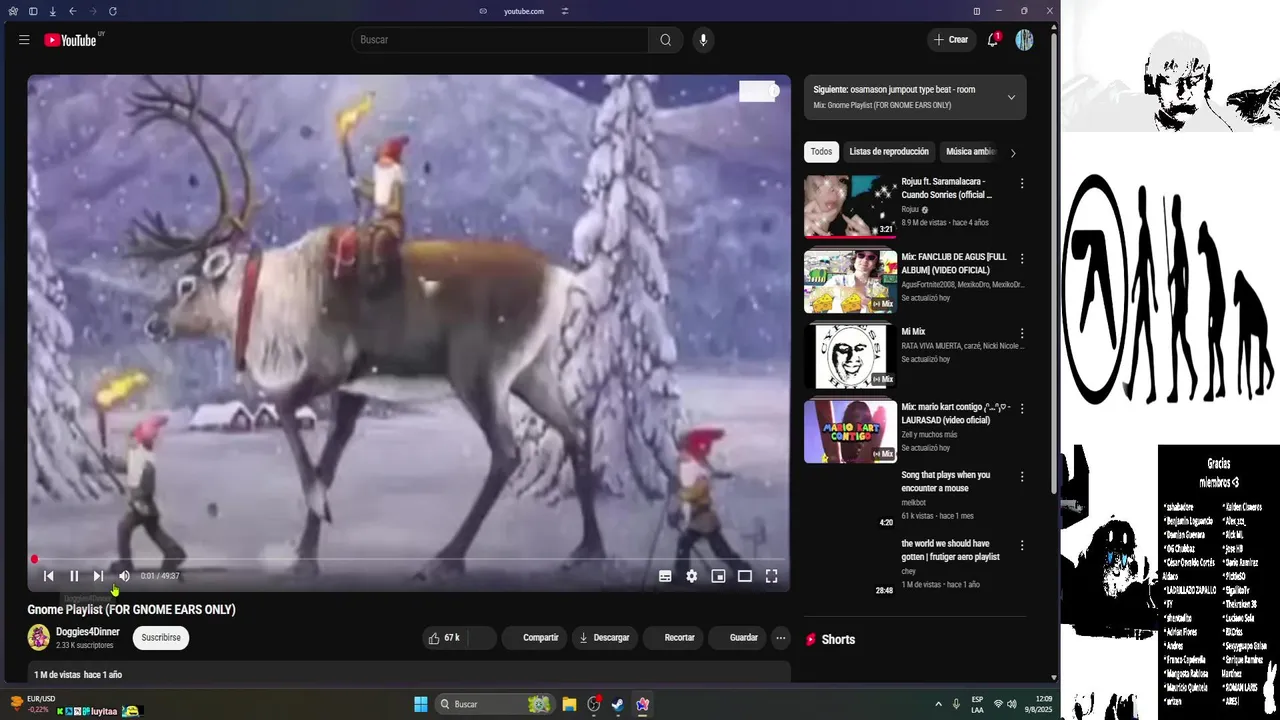Focus the YouTube Buscar search field
Viewport: 1280px width, 720px height.
click(500, 40)
